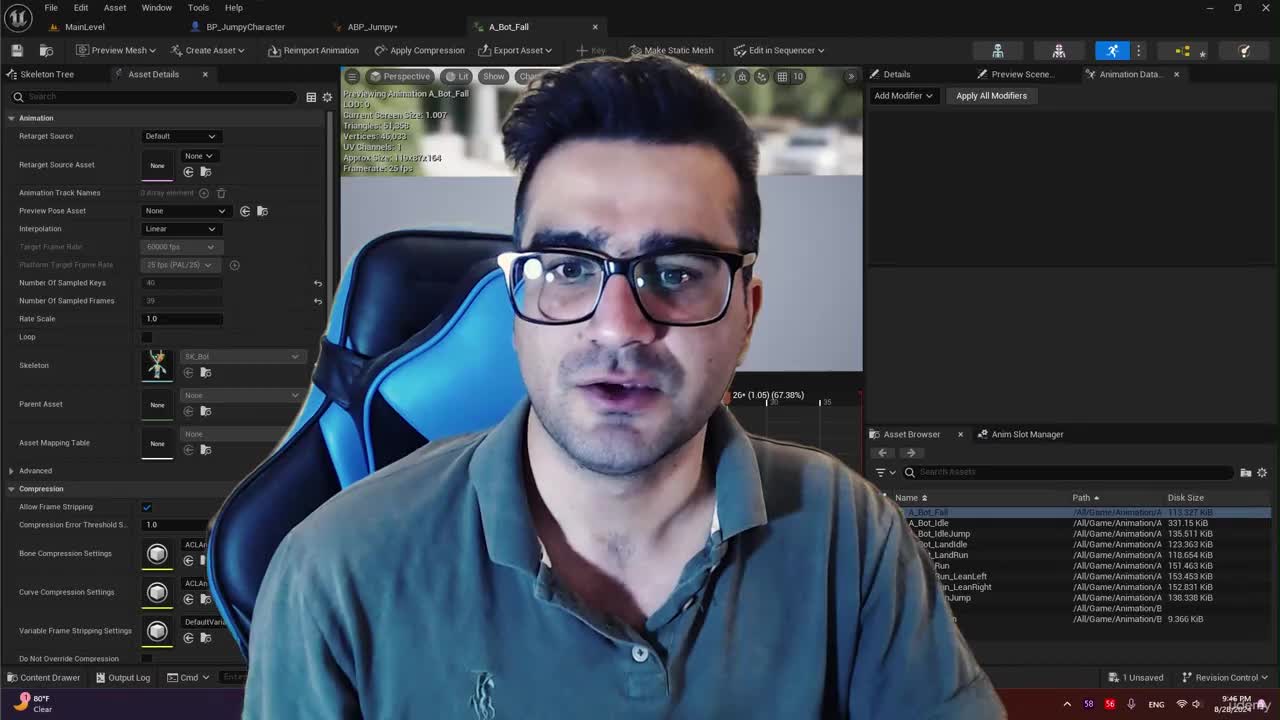1280x720 pixels.
Task: Open the File menu
Action: [x=51, y=7]
